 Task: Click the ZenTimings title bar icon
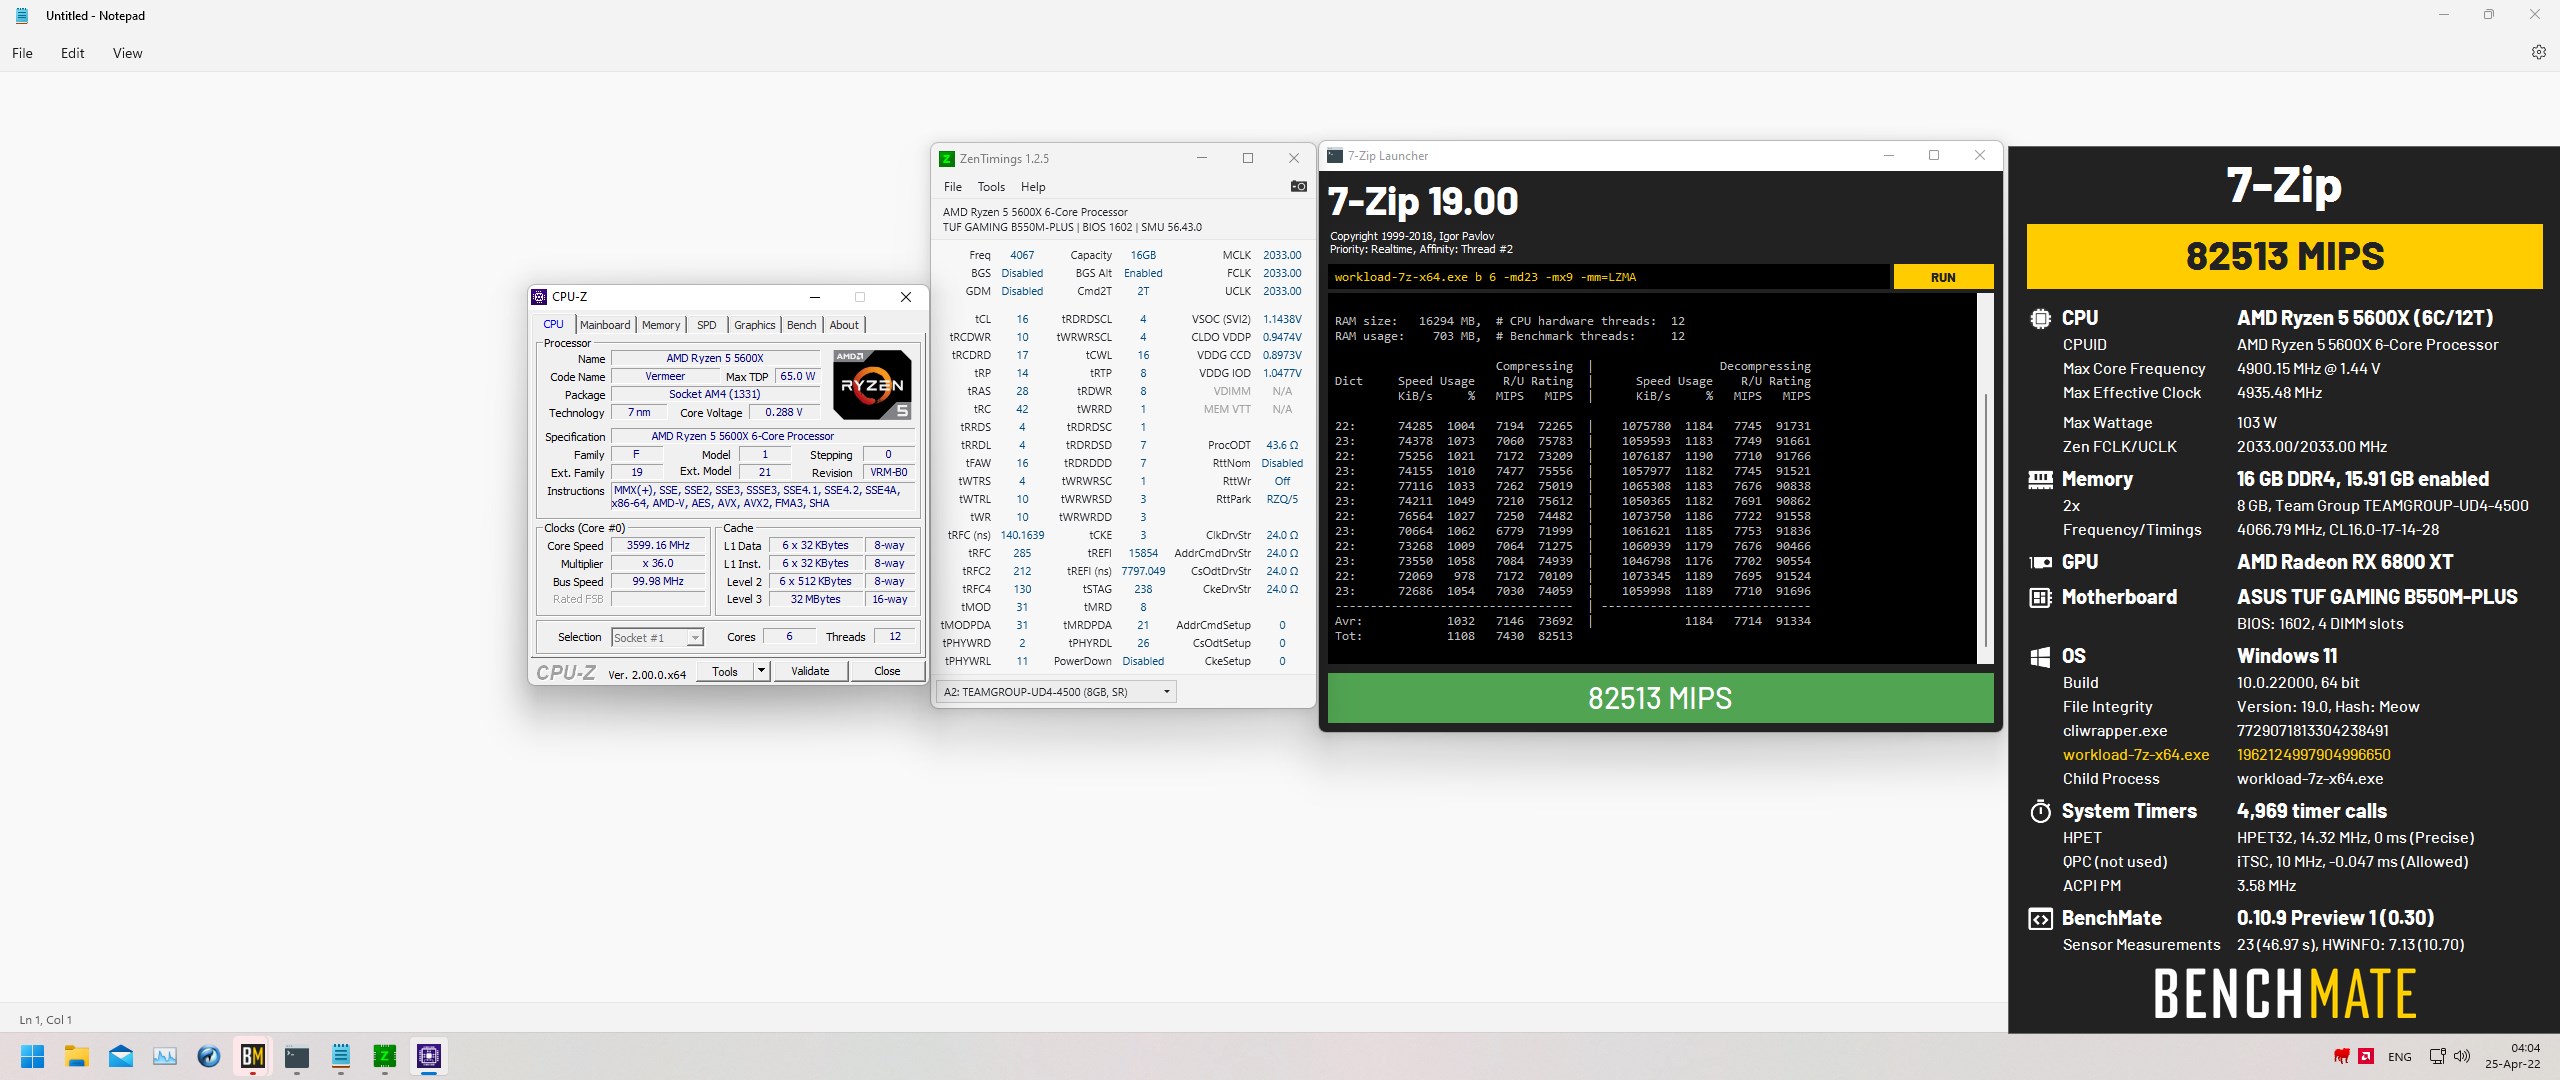[x=947, y=159]
